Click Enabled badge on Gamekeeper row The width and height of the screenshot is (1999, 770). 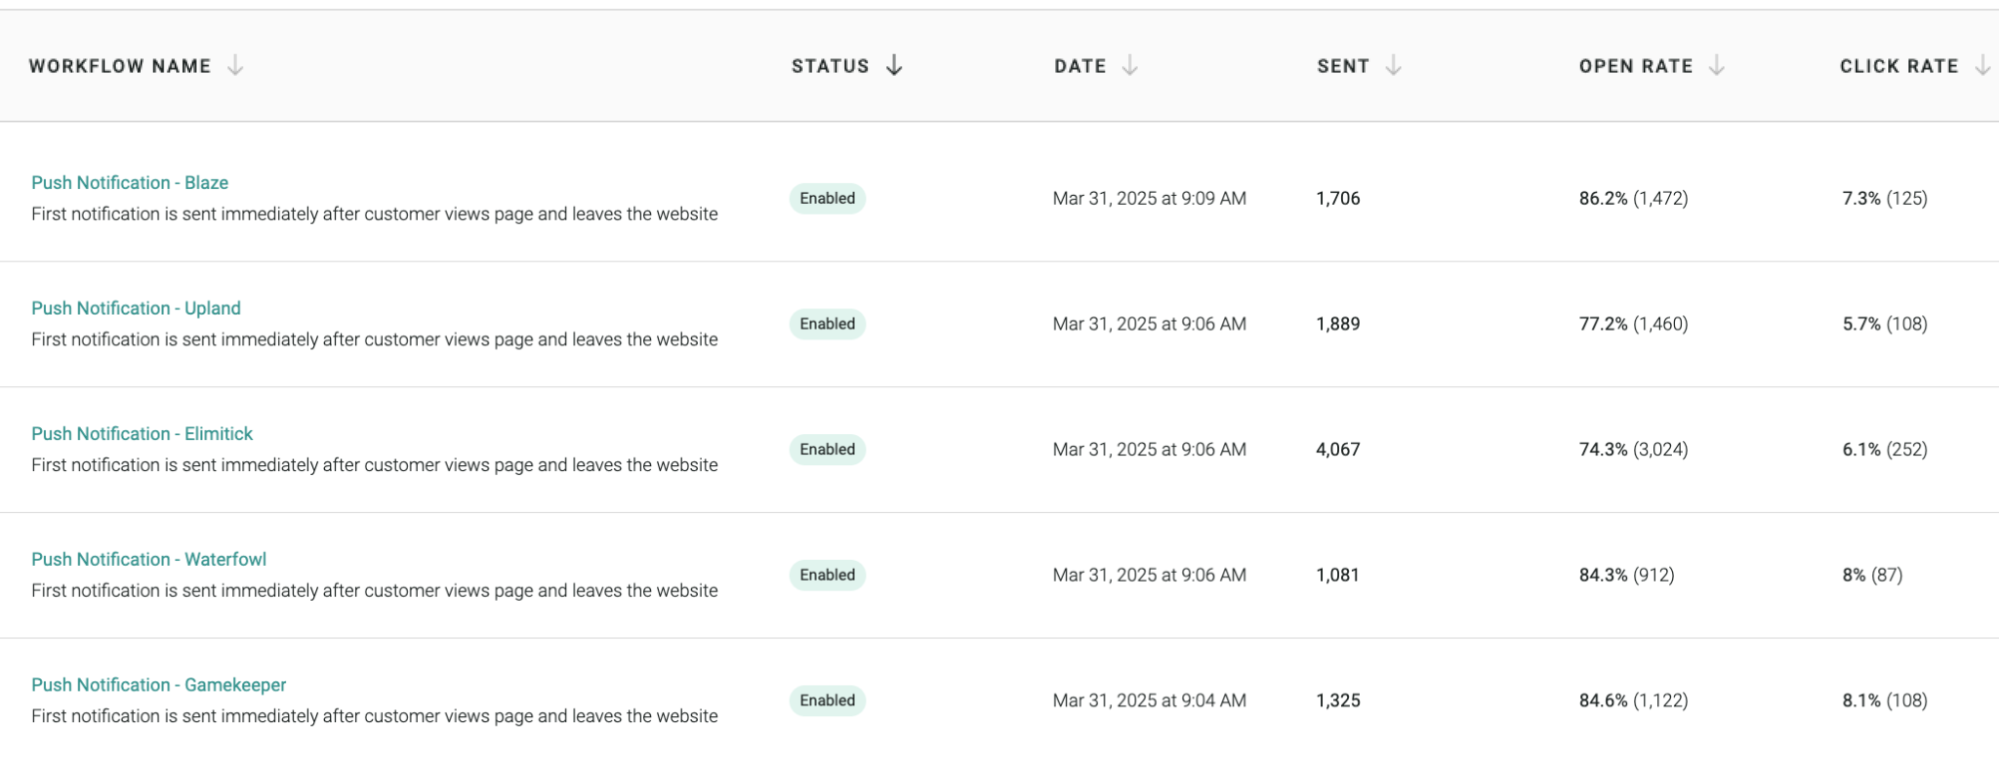pos(827,700)
